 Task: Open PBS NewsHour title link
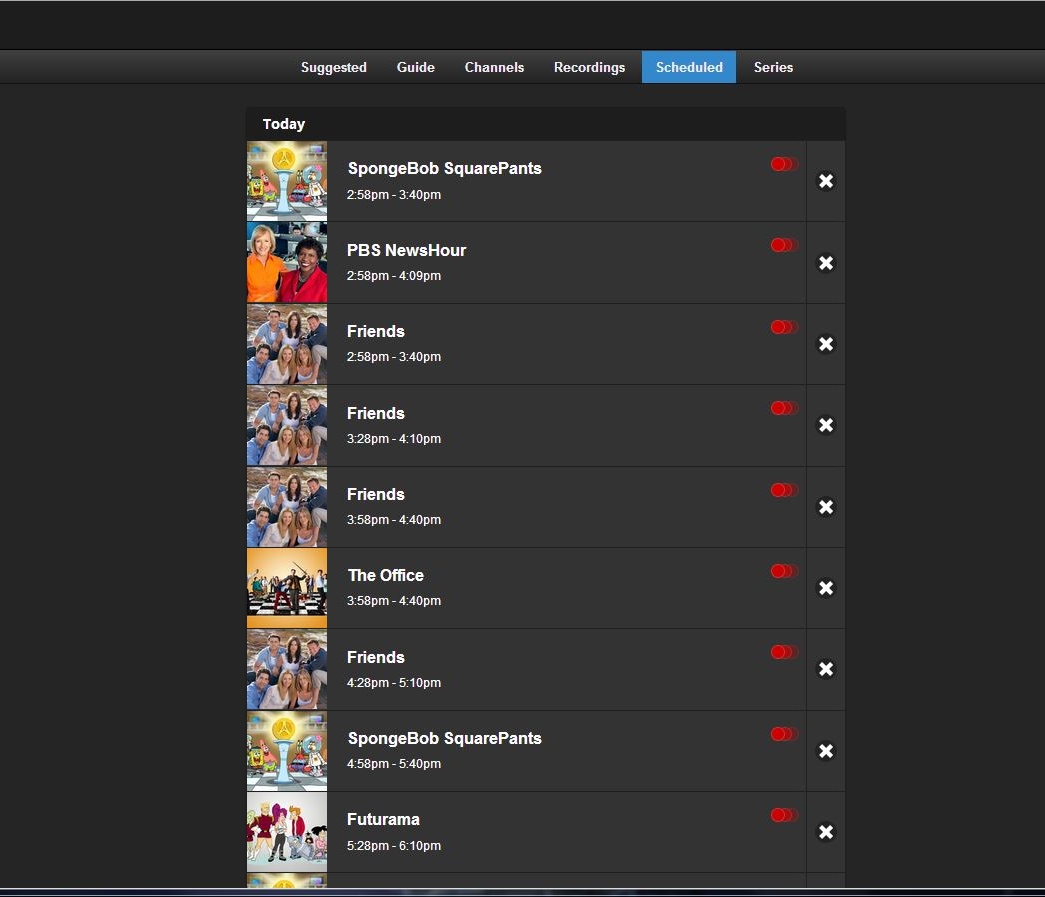[x=407, y=251]
